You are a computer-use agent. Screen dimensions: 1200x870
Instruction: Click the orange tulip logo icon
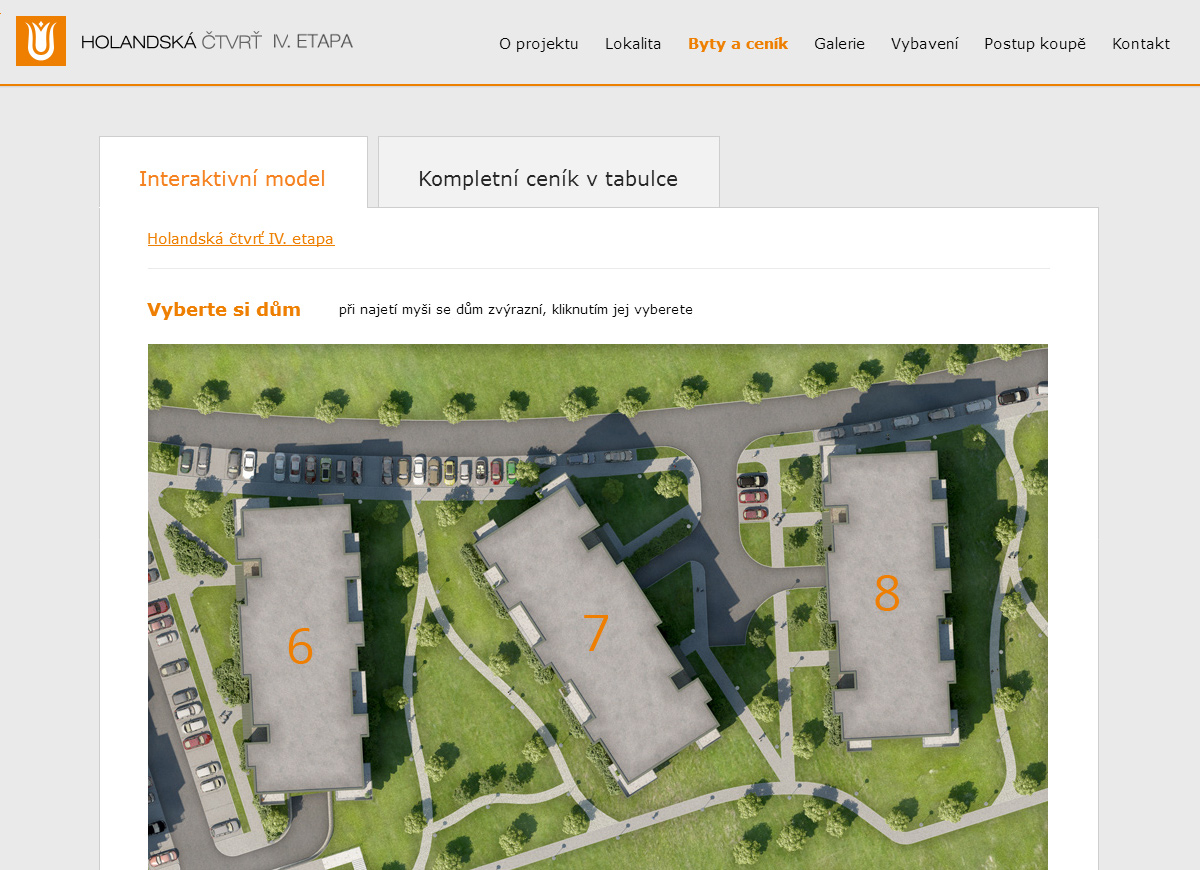point(41,41)
